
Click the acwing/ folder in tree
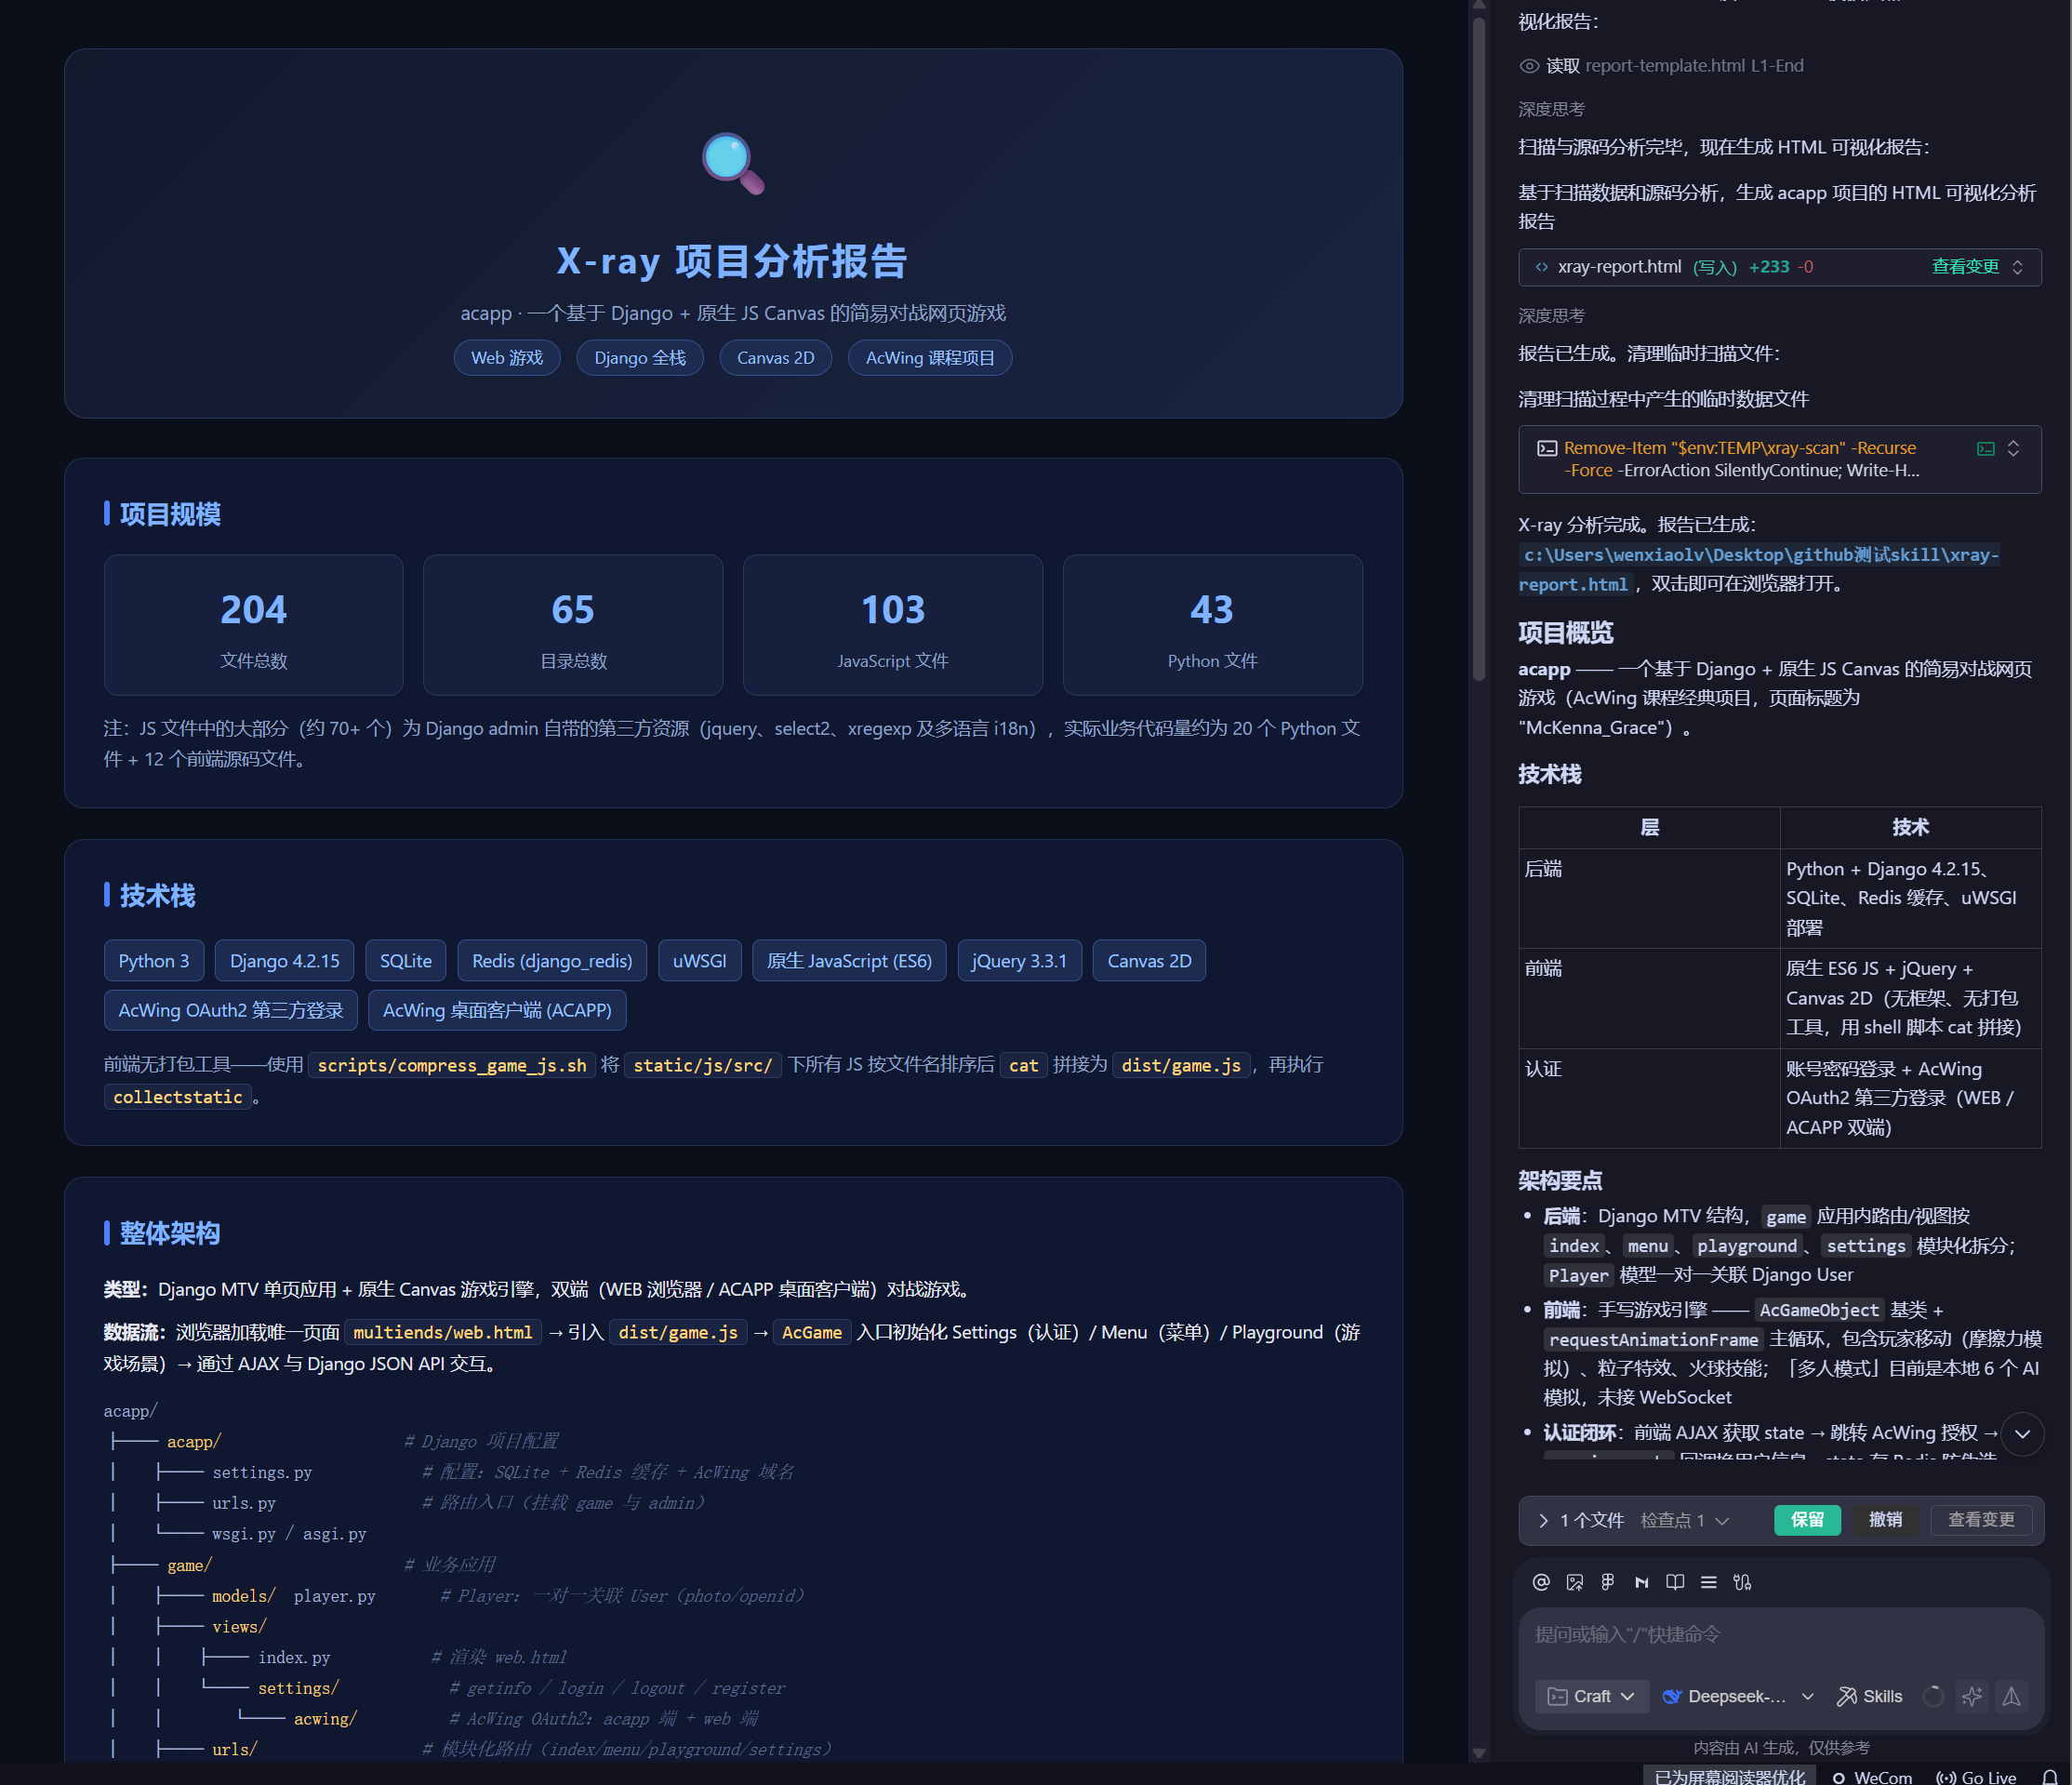click(x=325, y=1719)
